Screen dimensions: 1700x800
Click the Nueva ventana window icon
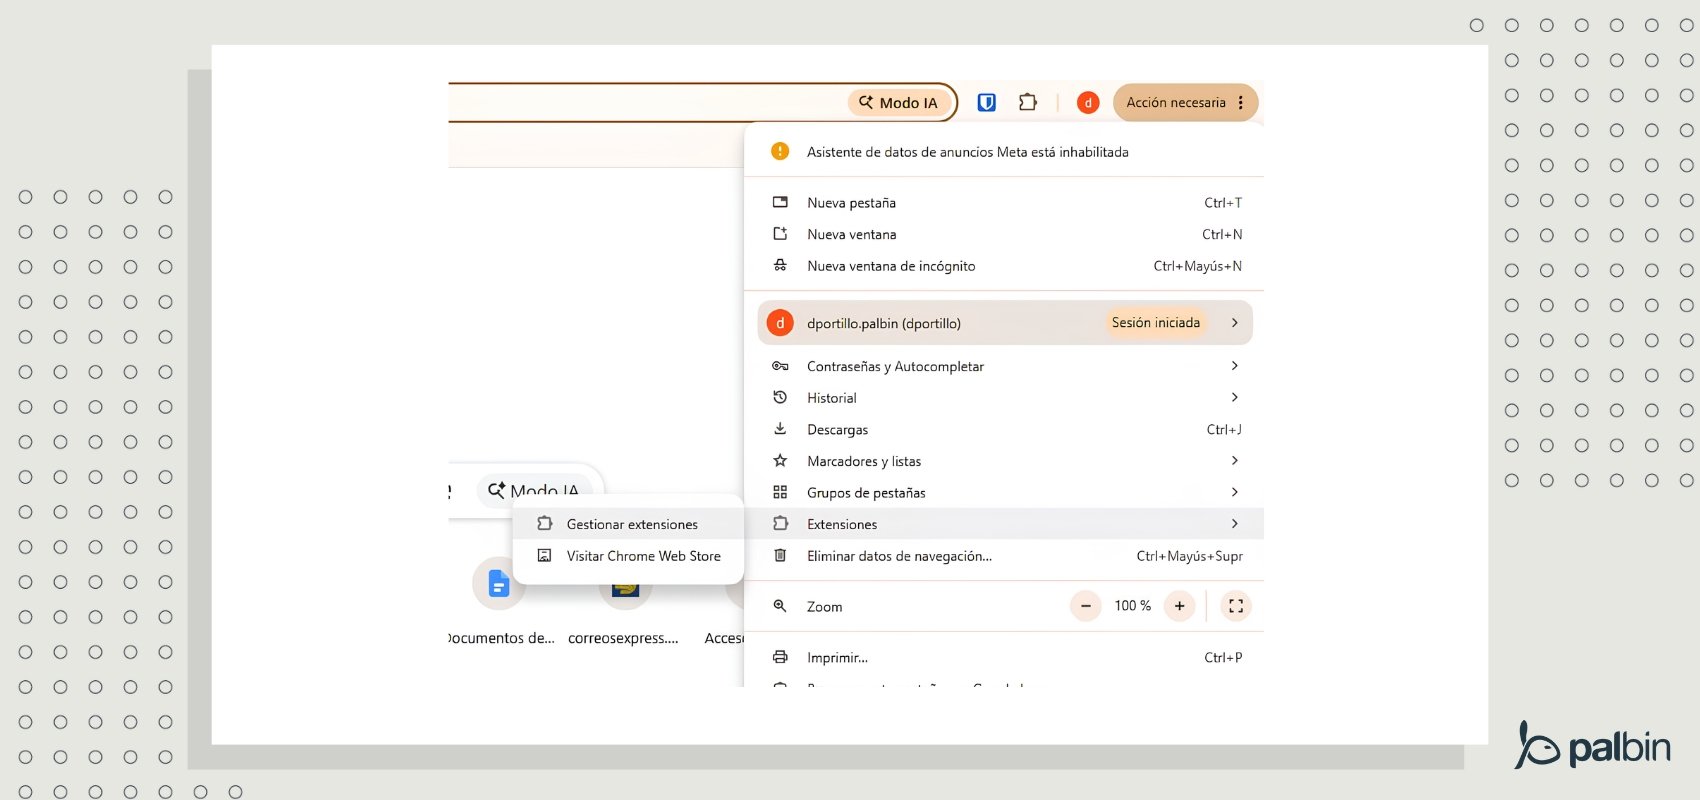tap(780, 234)
